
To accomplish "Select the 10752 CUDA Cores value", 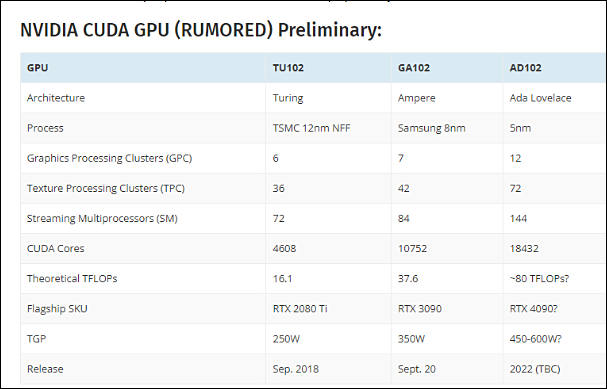I will (x=412, y=248).
